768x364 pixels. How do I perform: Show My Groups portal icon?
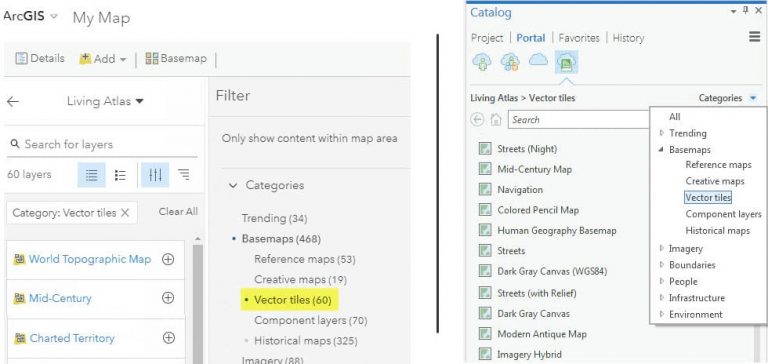(510, 62)
